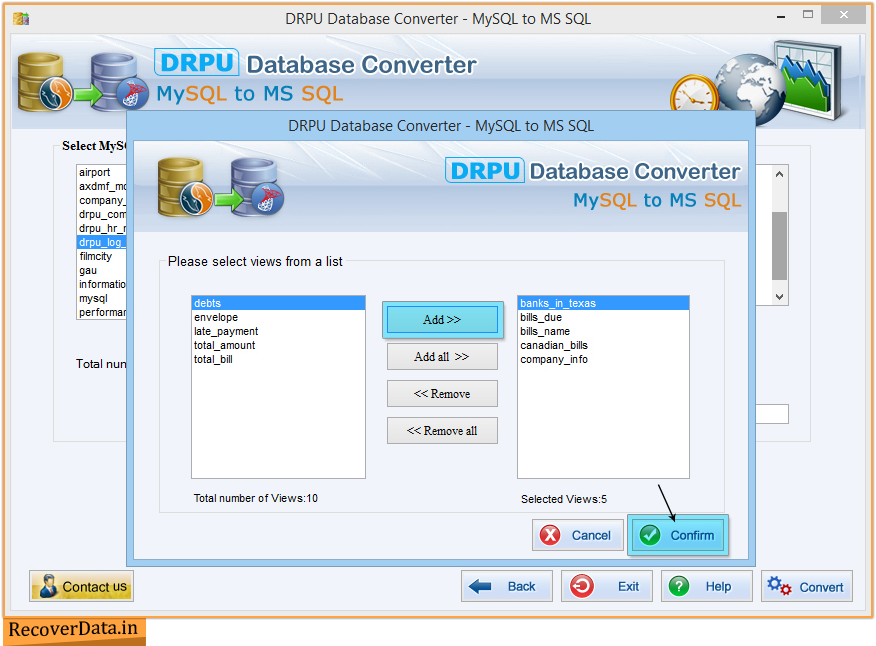876x646 pixels.
Task: Open the Contact us button
Action: pyautogui.click(x=82, y=586)
